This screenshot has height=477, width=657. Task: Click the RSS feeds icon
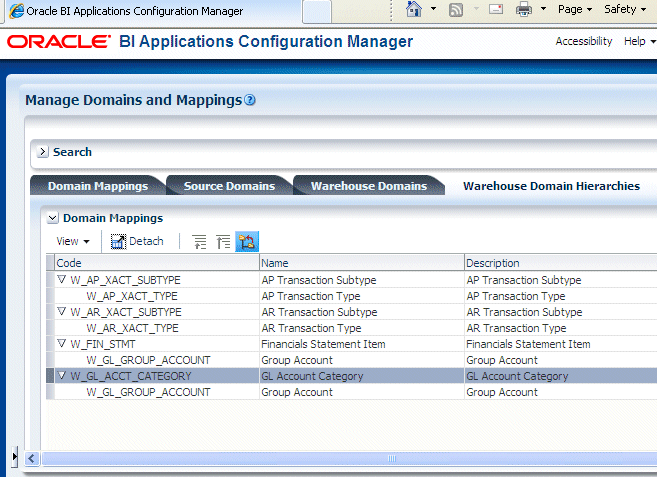[456, 10]
